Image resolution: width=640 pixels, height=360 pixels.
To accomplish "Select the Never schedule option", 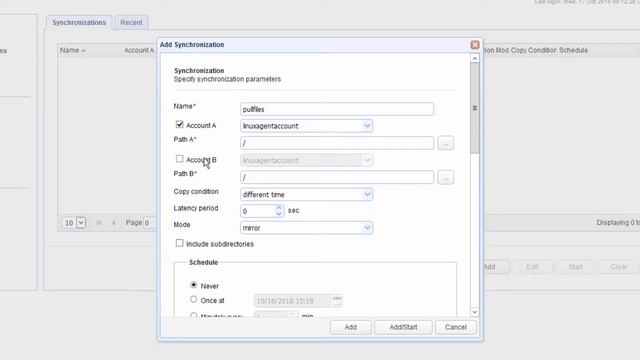I will click(193, 284).
